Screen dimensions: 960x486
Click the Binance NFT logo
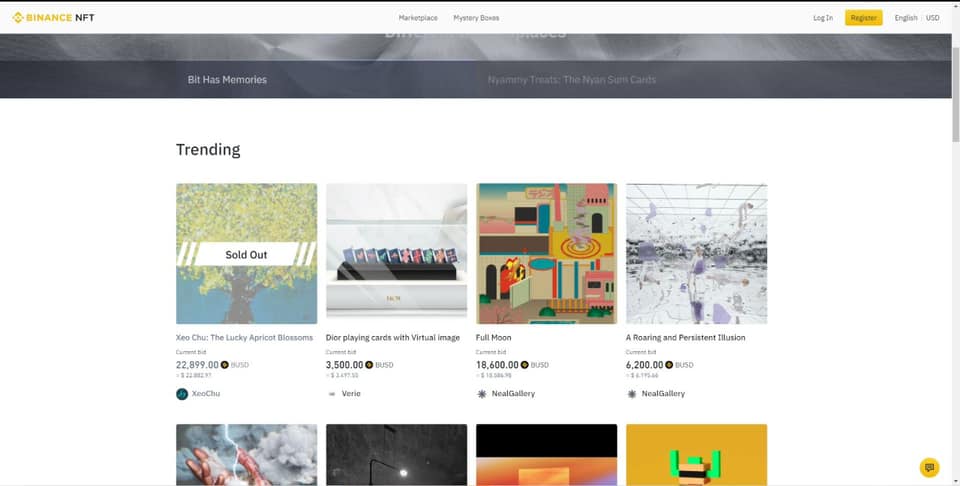point(53,17)
